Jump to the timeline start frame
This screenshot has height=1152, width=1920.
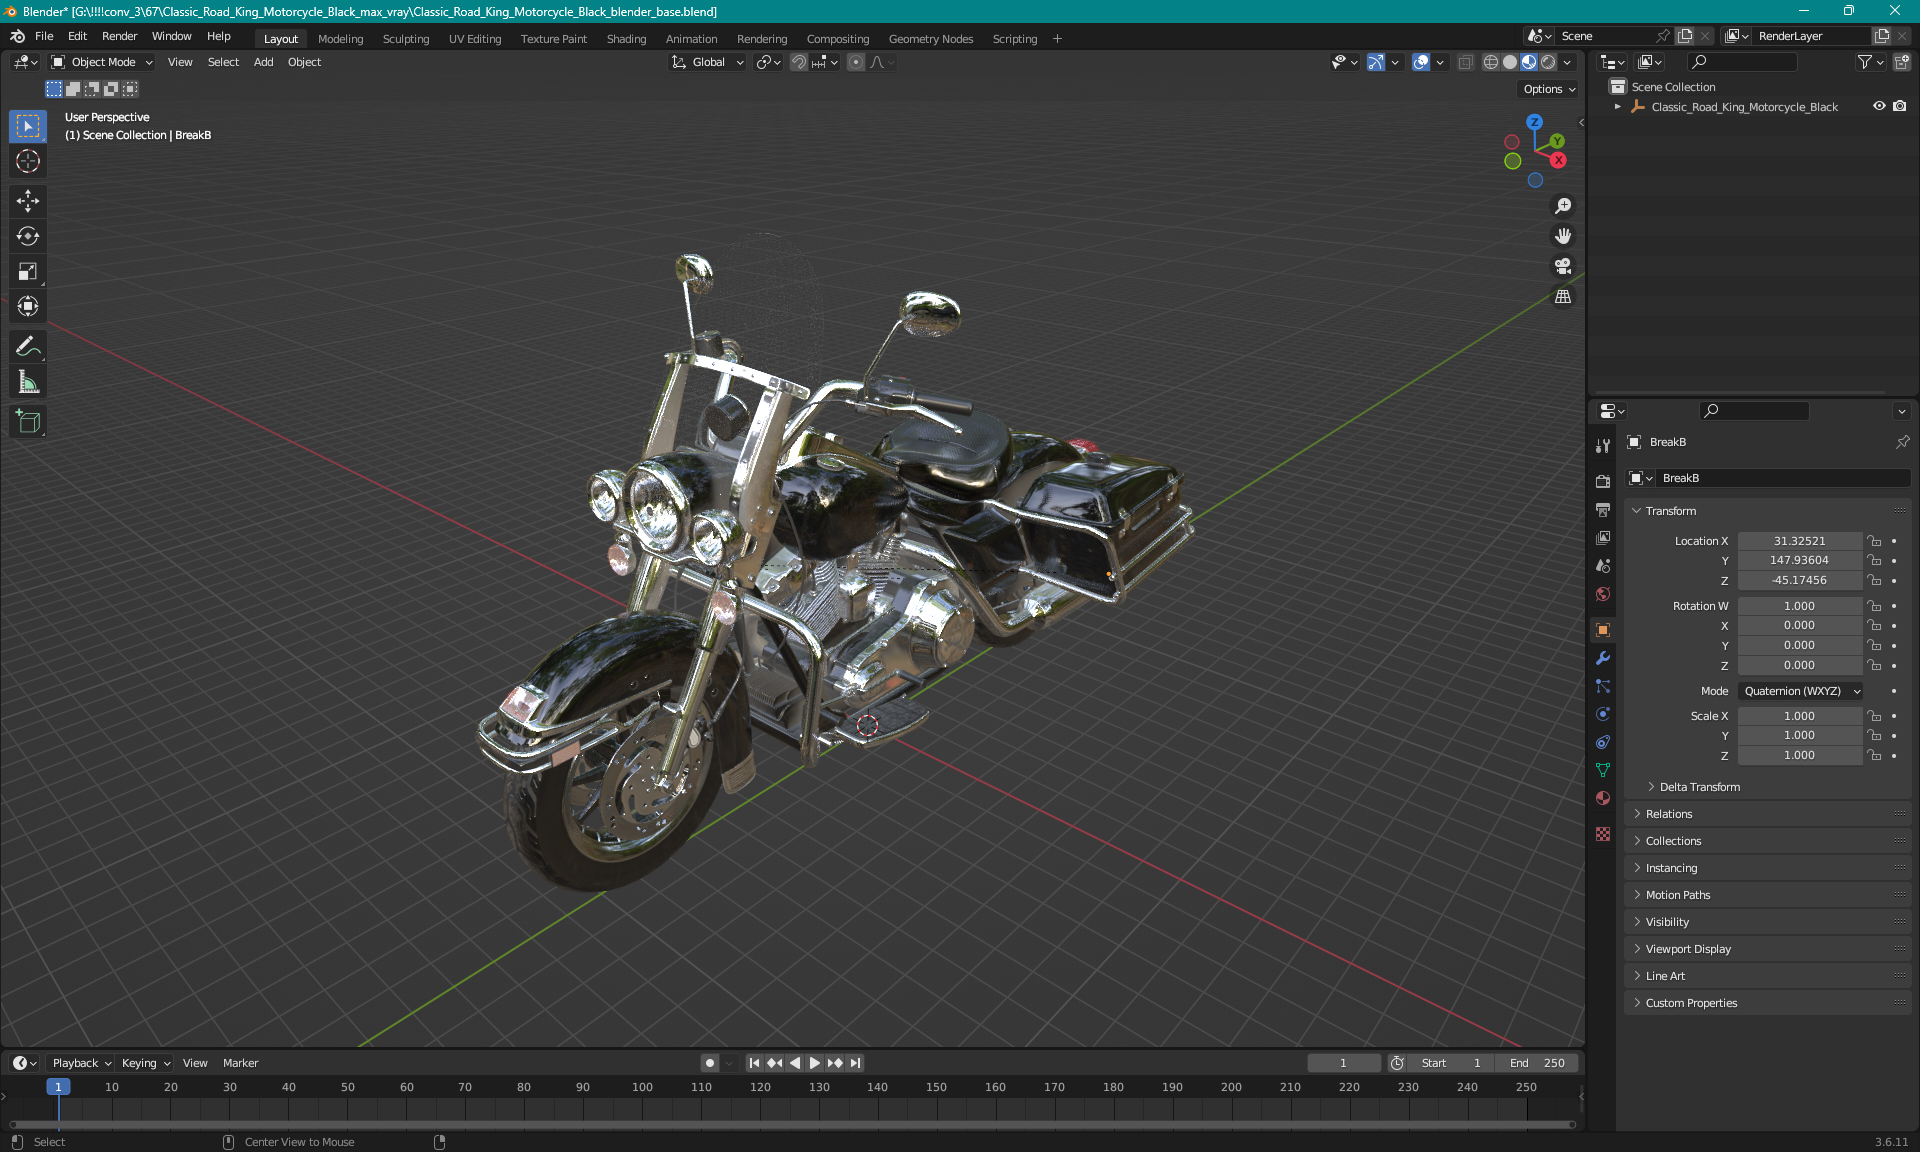coord(754,1063)
